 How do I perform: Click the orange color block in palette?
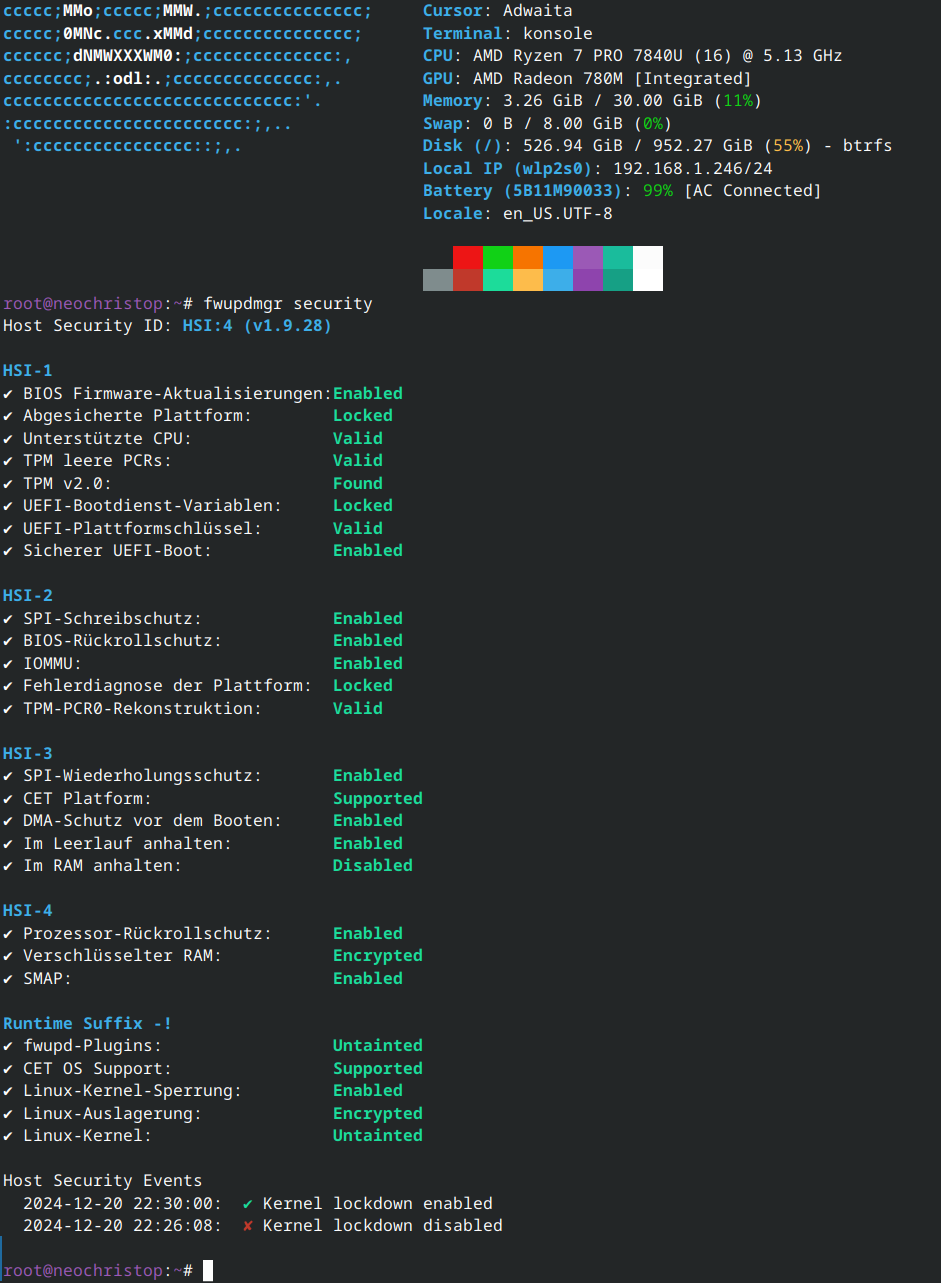tap(528, 257)
